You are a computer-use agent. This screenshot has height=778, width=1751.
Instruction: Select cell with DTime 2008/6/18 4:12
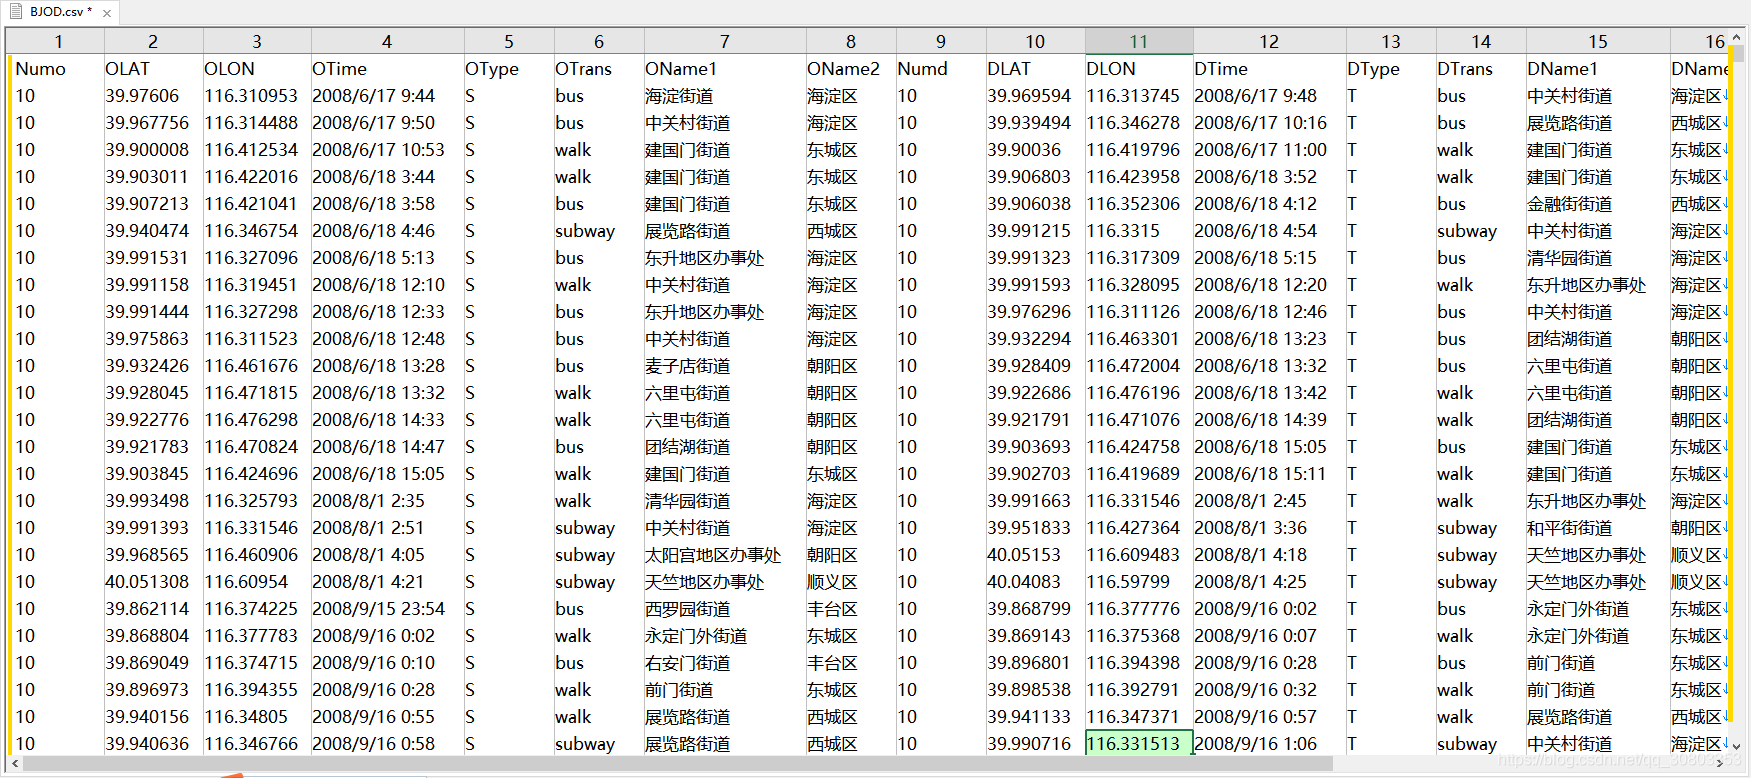tap(1270, 204)
